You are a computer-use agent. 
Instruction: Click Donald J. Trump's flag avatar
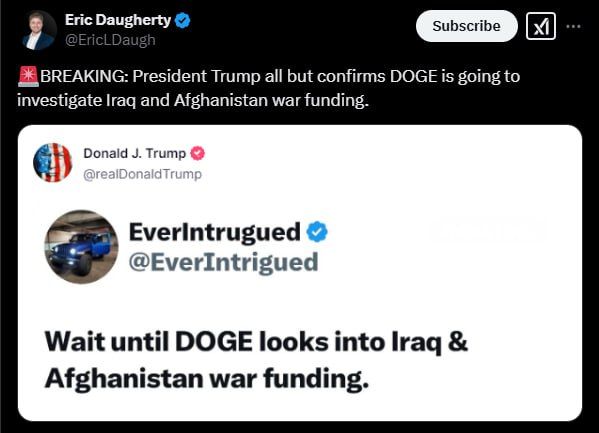[53, 162]
